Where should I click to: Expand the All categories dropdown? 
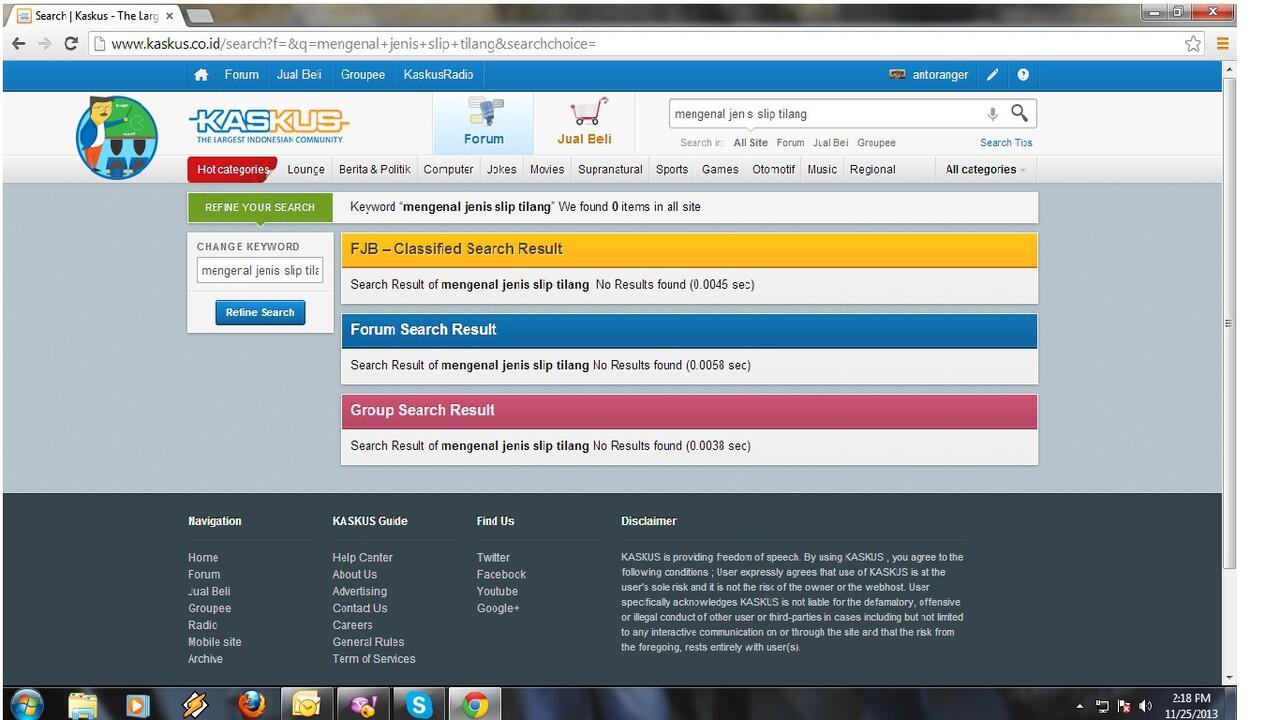[985, 170]
